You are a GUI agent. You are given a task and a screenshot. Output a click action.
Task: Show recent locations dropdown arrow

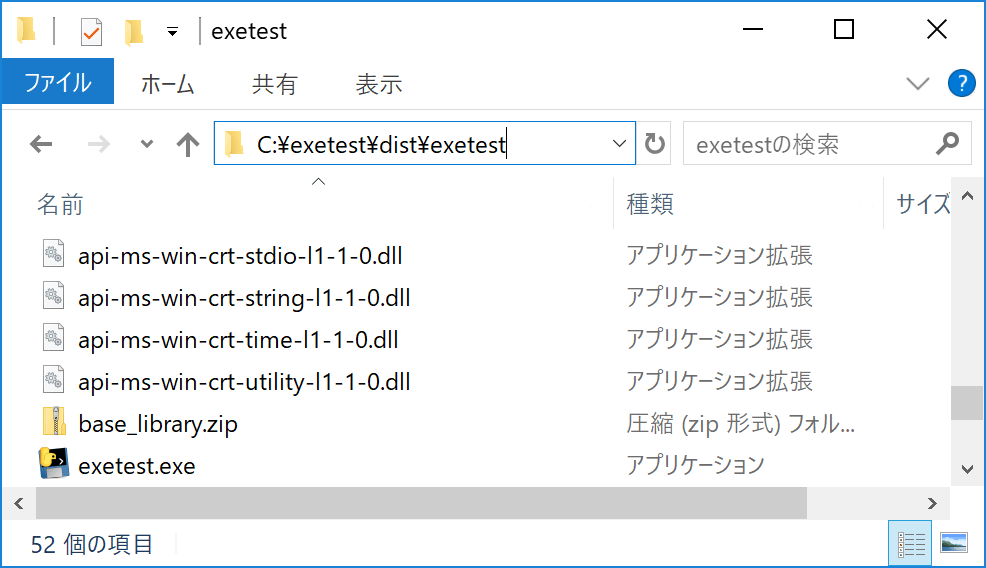coord(147,145)
